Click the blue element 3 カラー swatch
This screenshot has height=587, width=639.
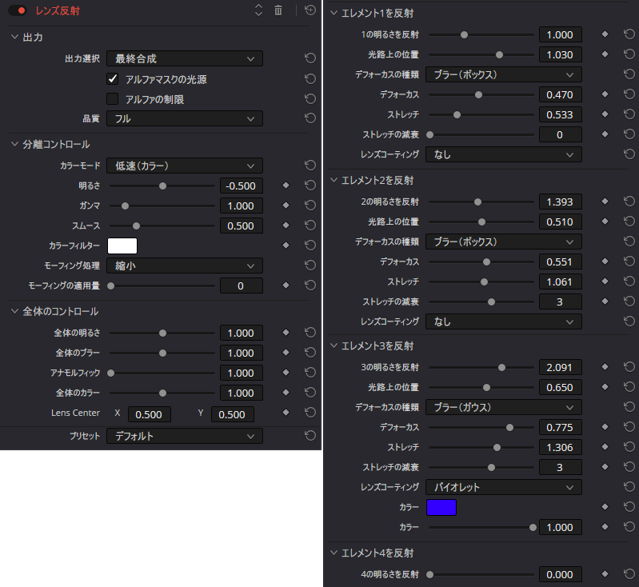coord(441,508)
